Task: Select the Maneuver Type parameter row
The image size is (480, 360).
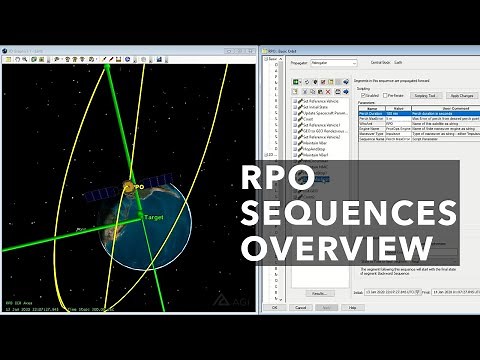Action: point(419,134)
